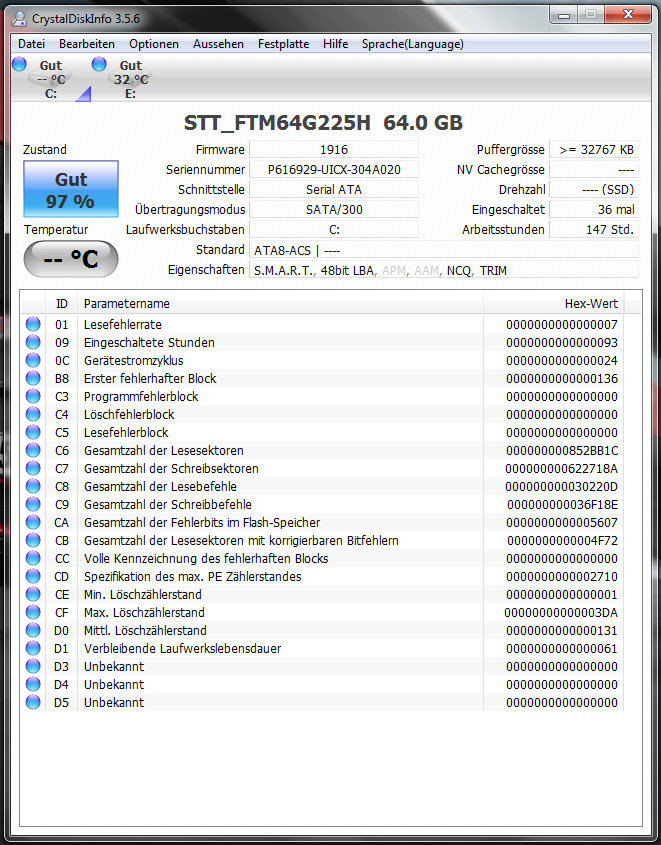This screenshot has height=845, width=661.
Task: Click the Hex-Wert column header
Action: pyautogui.click(x=554, y=303)
